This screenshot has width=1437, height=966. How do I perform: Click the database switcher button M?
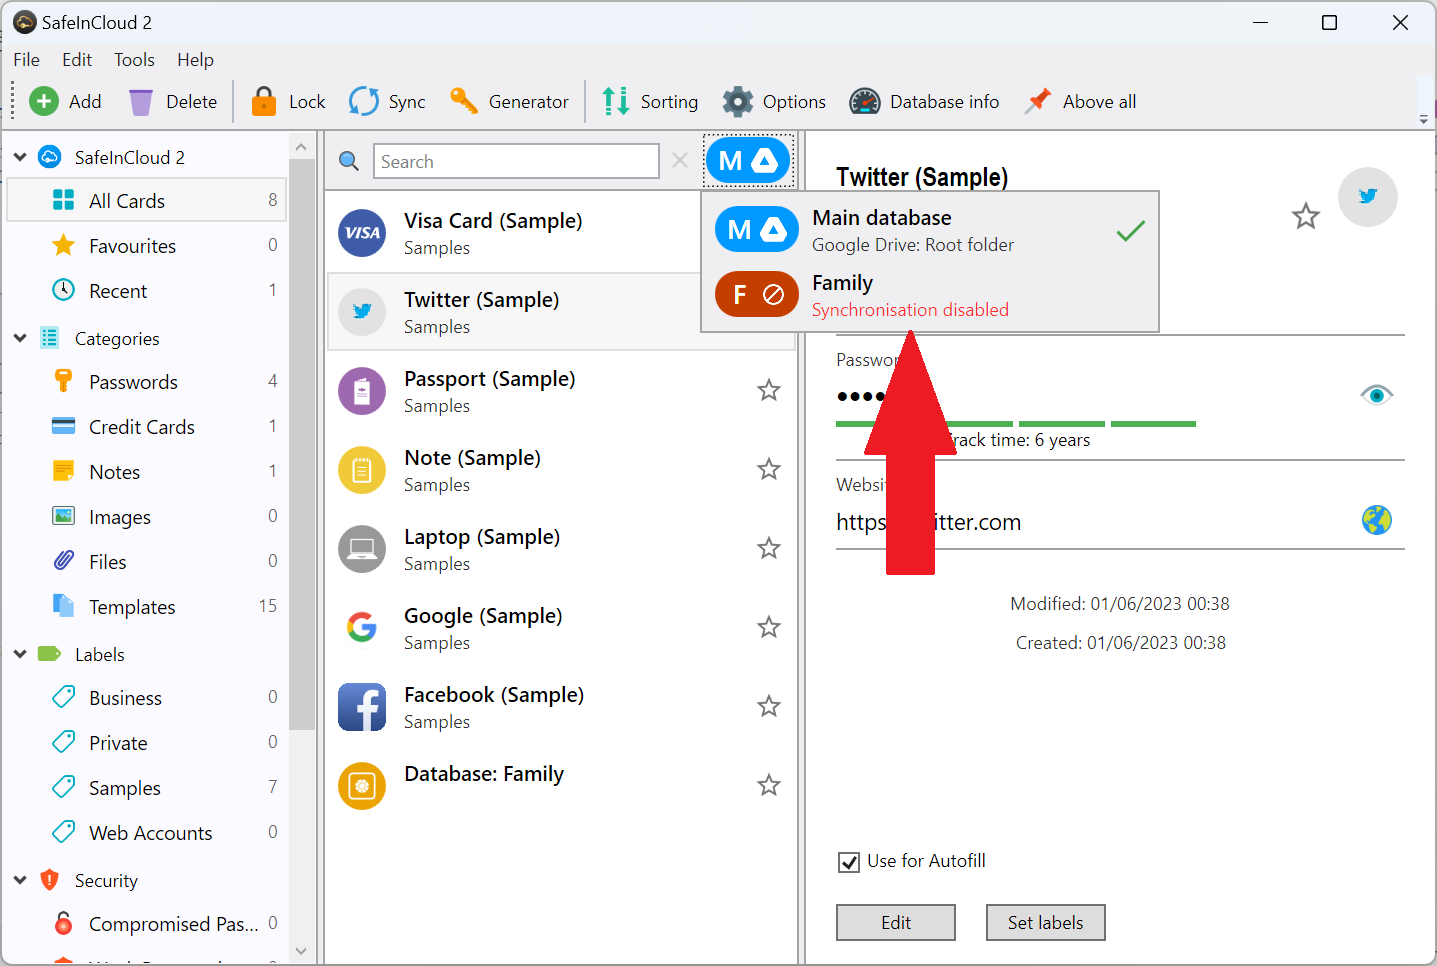click(749, 160)
